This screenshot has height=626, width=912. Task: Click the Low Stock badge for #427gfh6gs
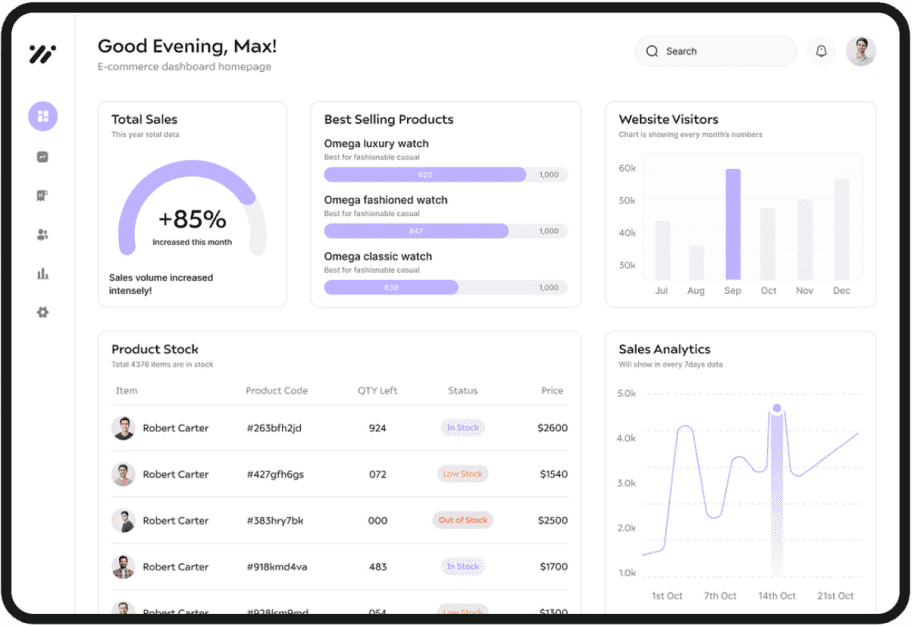pos(462,474)
